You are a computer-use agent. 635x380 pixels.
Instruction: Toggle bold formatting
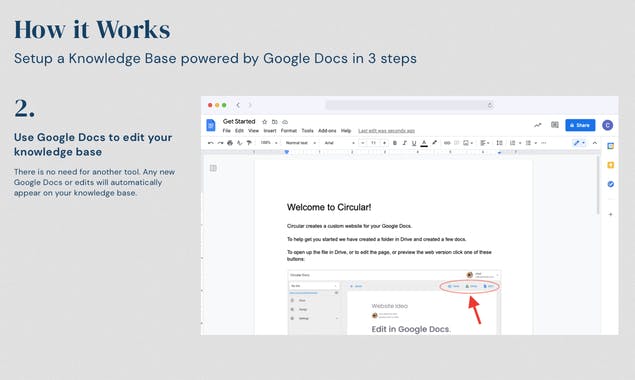click(395, 143)
